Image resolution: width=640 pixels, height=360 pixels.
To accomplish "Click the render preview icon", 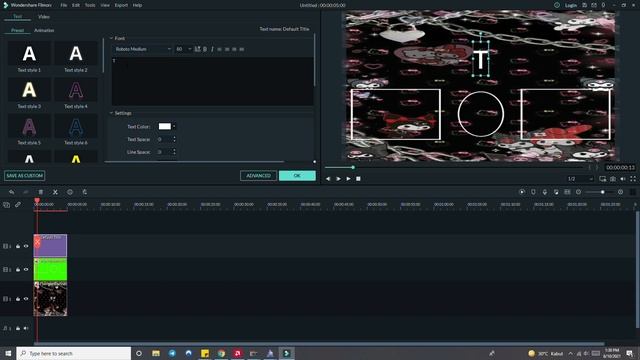I will 522,192.
